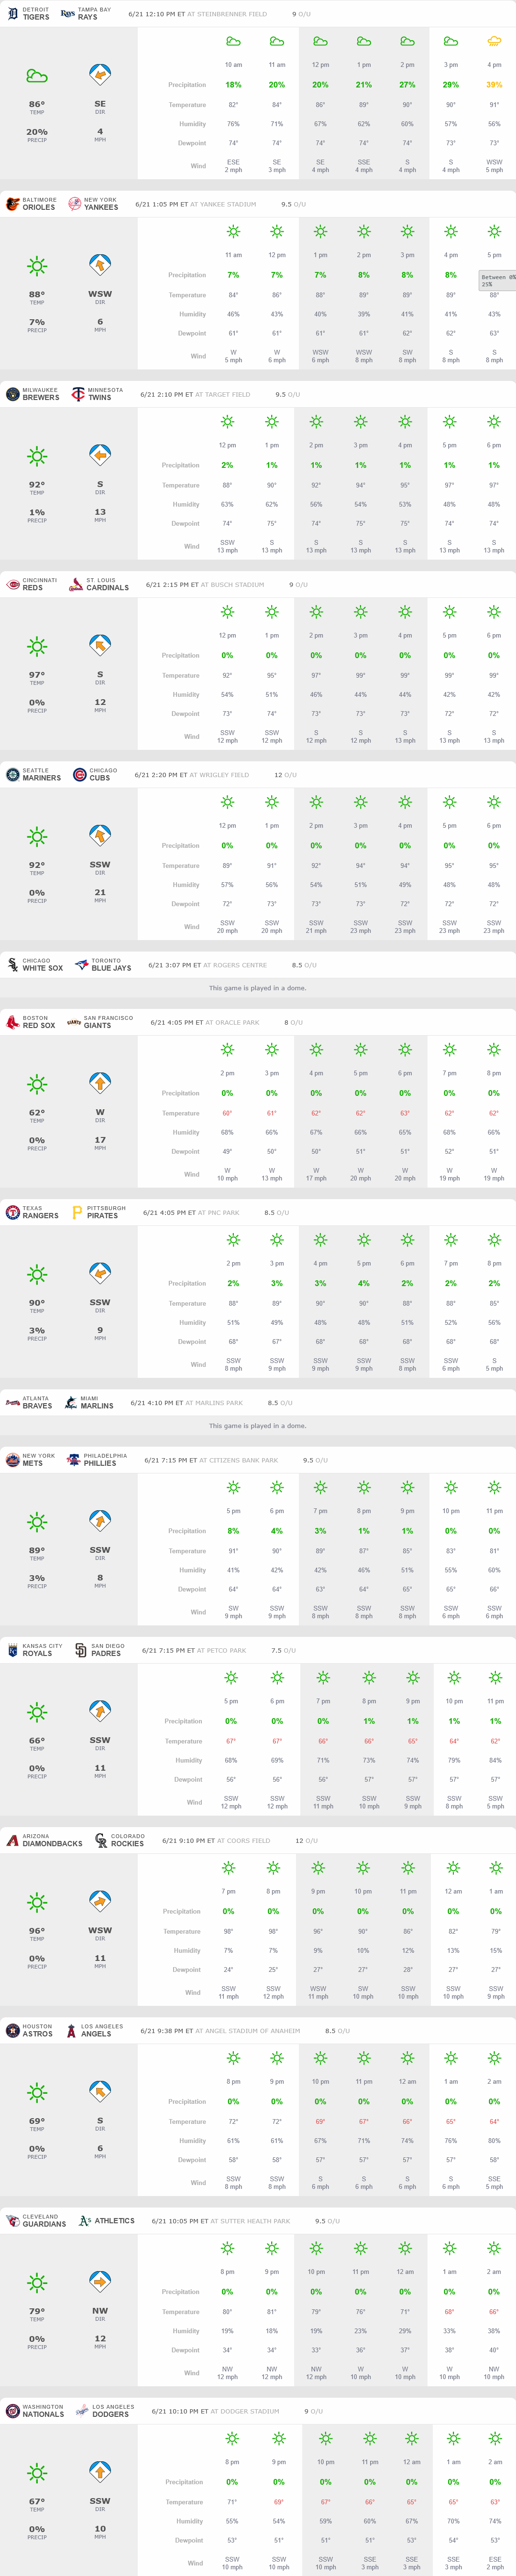Click "AT CITIZENS BANK PARK" venue text
The width and height of the screenshot is (516, 2576).
coord(239,1460)
